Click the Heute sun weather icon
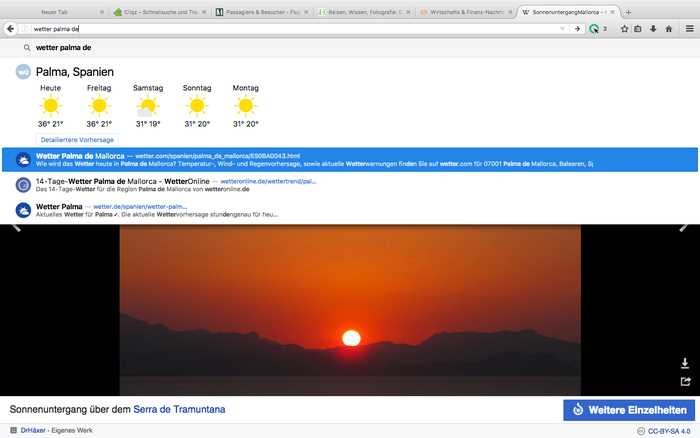The width and height of the screenshot is (700, 438). (x=50, y=106)
